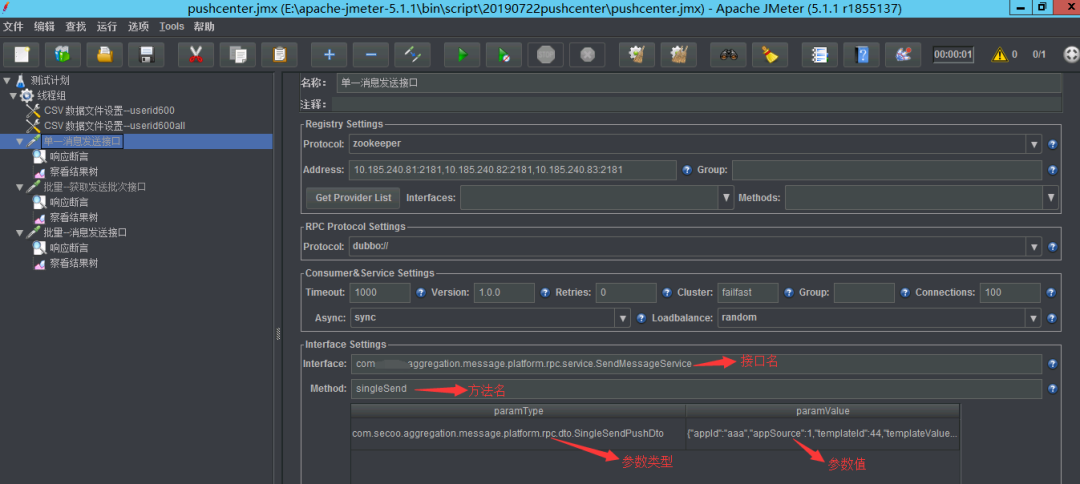The image size is (1080, 484).
Task: Open the 帮助 menu
Action: [204, 27]
